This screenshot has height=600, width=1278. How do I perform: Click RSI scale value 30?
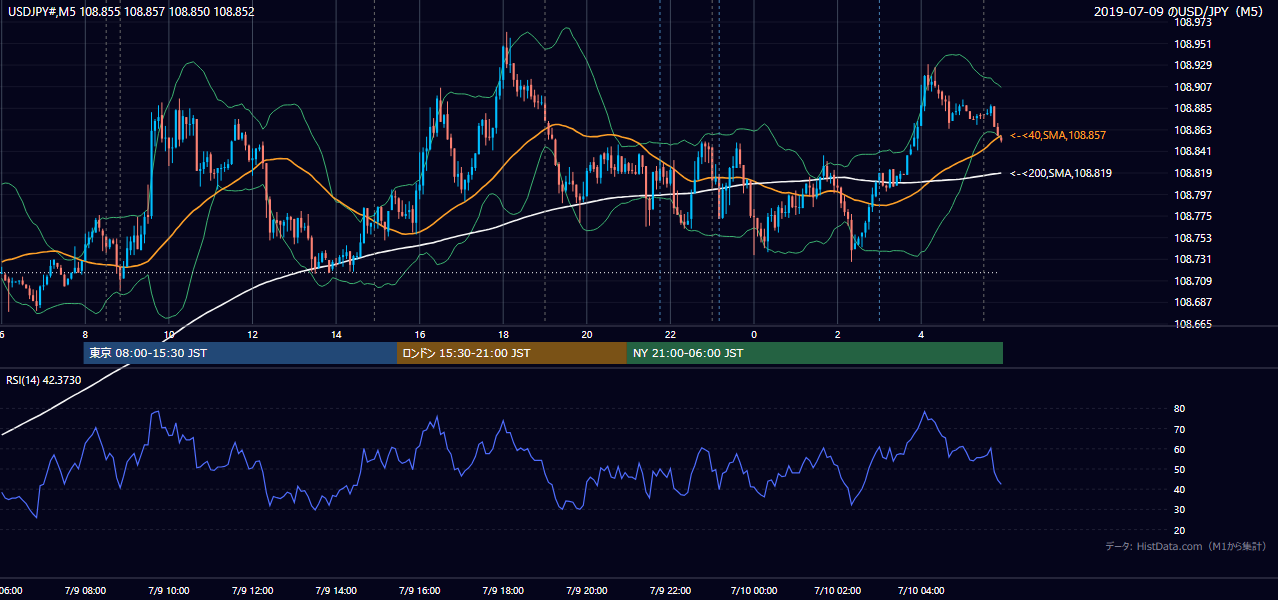[x=1180, y=510]
